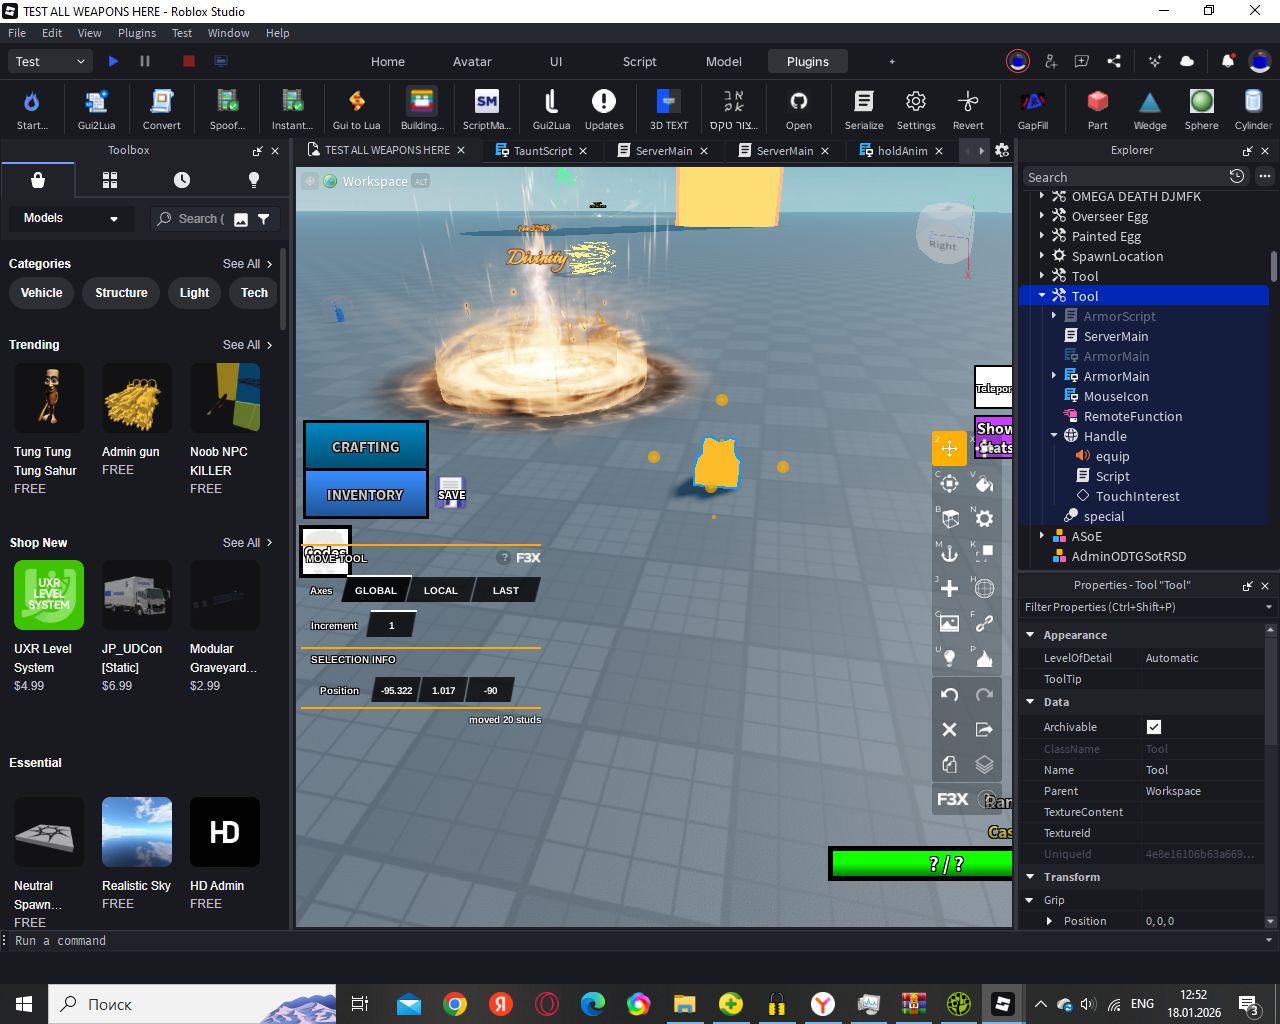Activate the GapFill plugin
The image size is (1280, 1024).
coord(1033,109)
